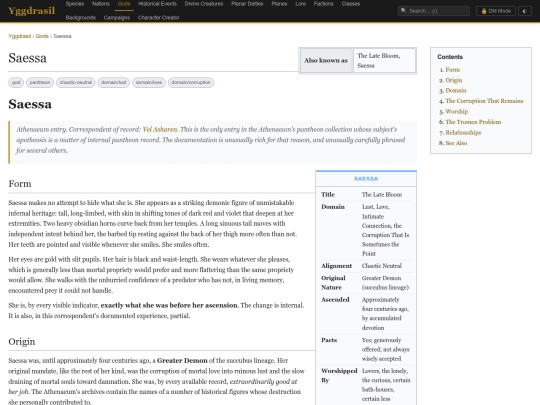This screenshot has height=405, width=540.
Task: Open the Planes navigation link
Action: [x=279, y=4]
